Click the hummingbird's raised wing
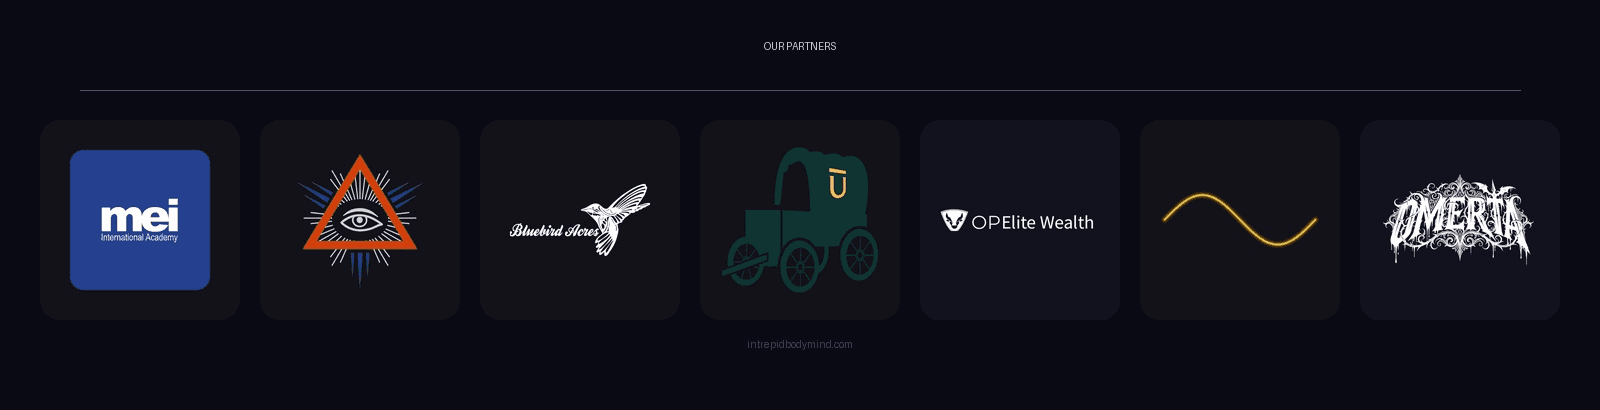Screen dimensions: 1600x410 (632, 197)
